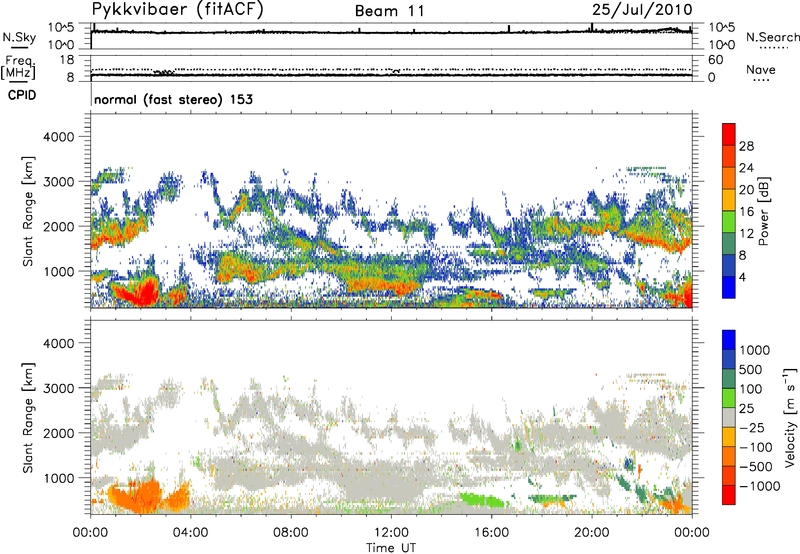
Task: Select the '500' label on the velocity colorbar
Action: [x=751, y=370]
